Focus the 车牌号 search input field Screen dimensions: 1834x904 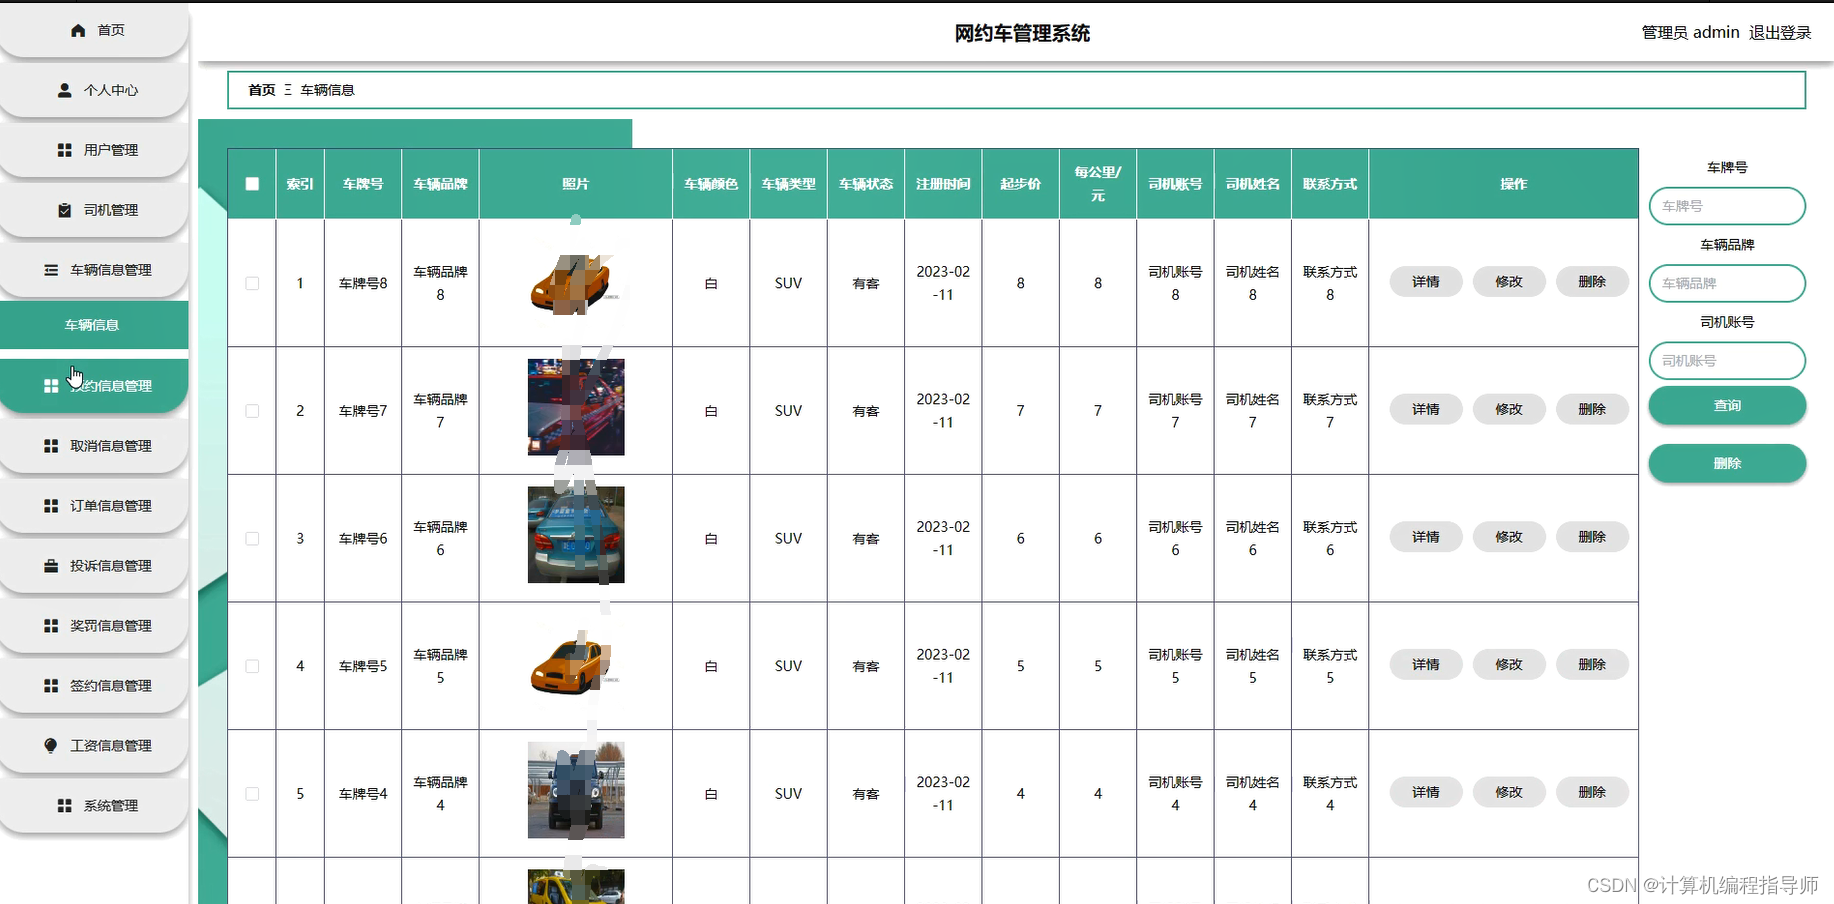click(x=1727, y=206)
